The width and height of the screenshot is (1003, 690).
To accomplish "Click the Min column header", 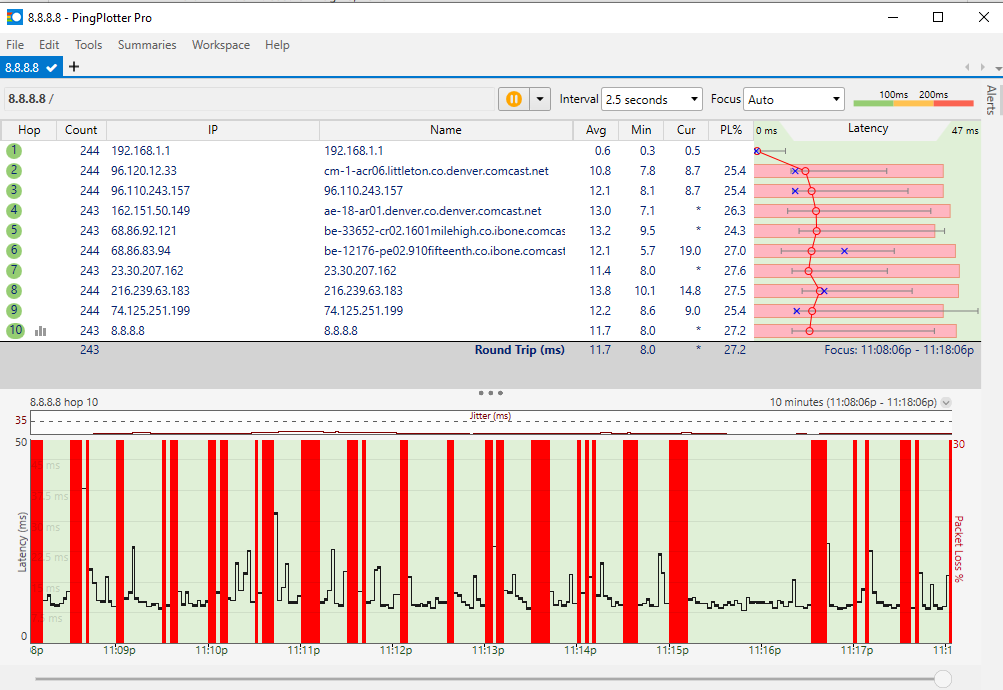I will pyautogui.click(x=641, y=130).
